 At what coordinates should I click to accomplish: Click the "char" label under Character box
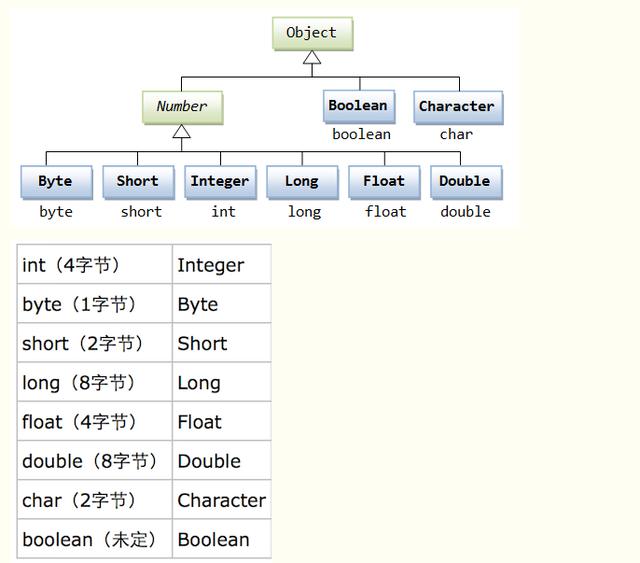[x=456, y=134]
